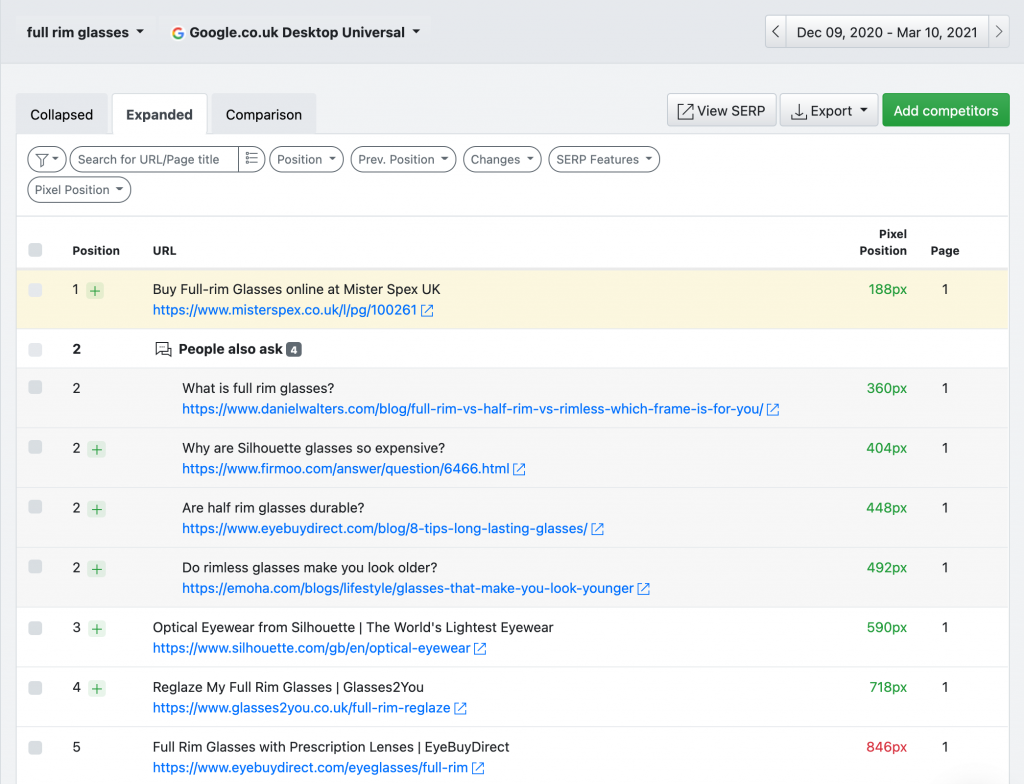Click plus icon beside position 4
Screen dimensions: 1024x784
(x=97, y=689)
